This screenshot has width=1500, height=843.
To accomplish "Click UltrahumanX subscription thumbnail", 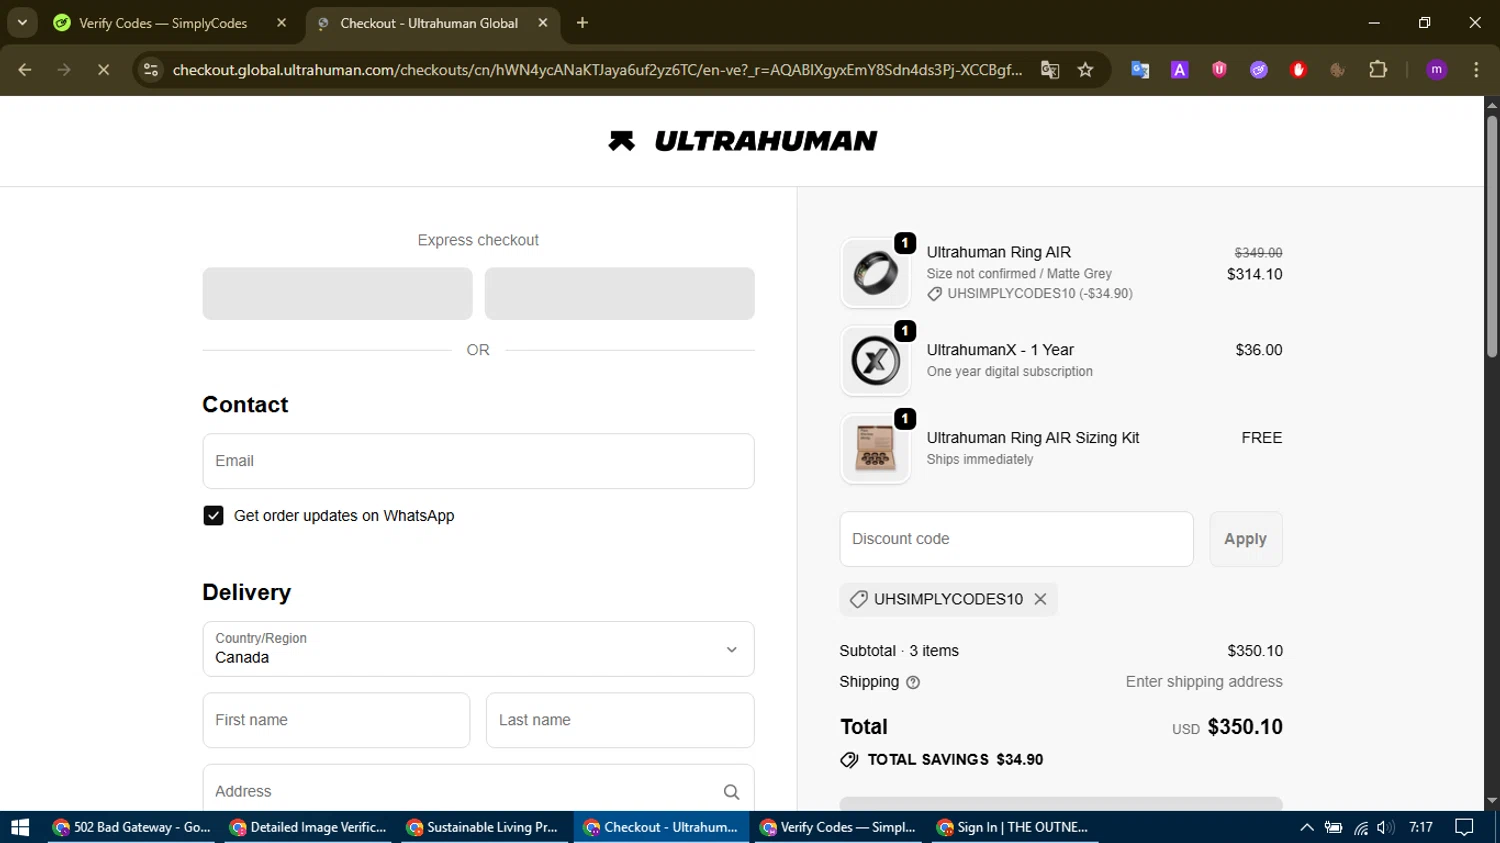I will 875,360.
